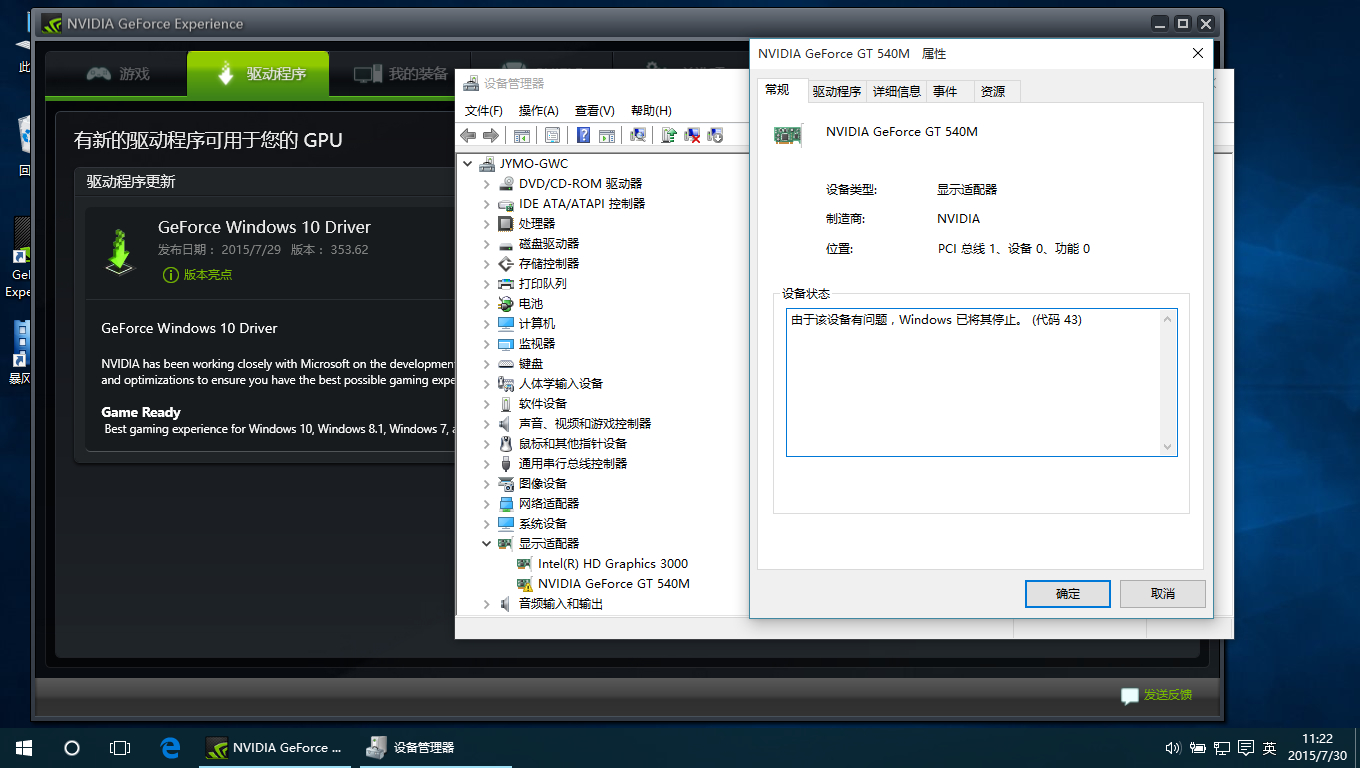
Task: Click the green download arrow driver icon
Action: coord(119,251)
